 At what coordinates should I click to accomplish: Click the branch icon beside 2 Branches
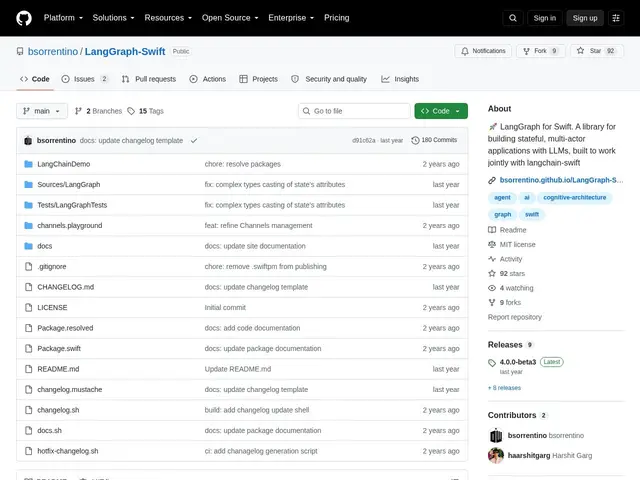78,111
